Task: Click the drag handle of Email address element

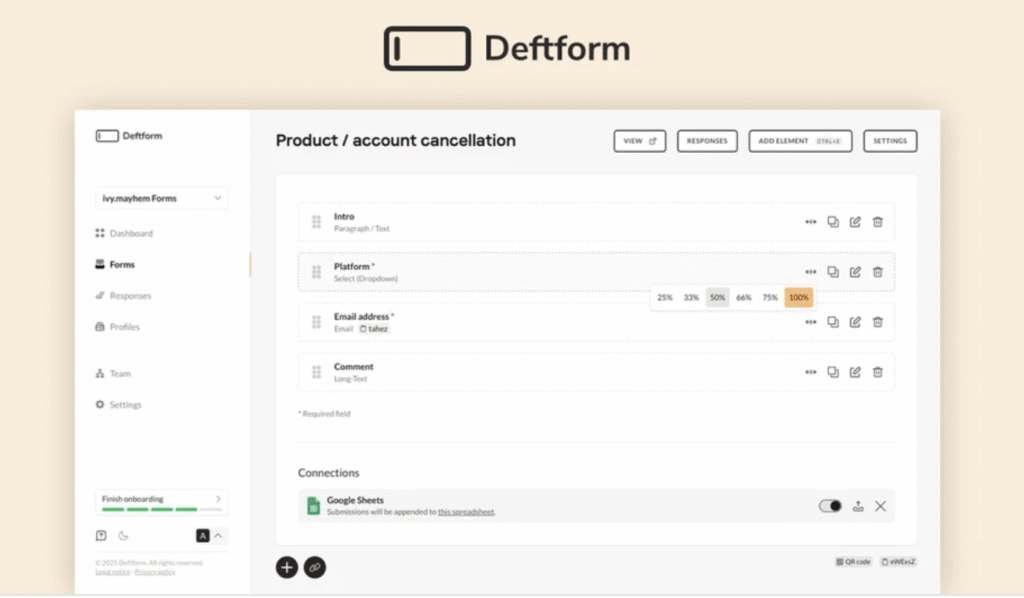Action: tap(316, 322)
